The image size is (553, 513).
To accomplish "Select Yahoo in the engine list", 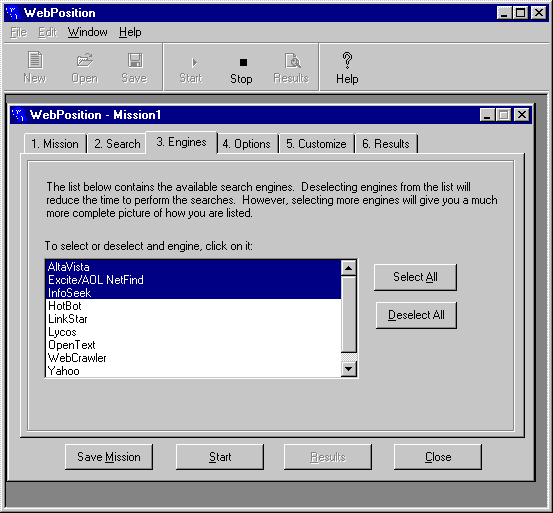I will (194, 371).
